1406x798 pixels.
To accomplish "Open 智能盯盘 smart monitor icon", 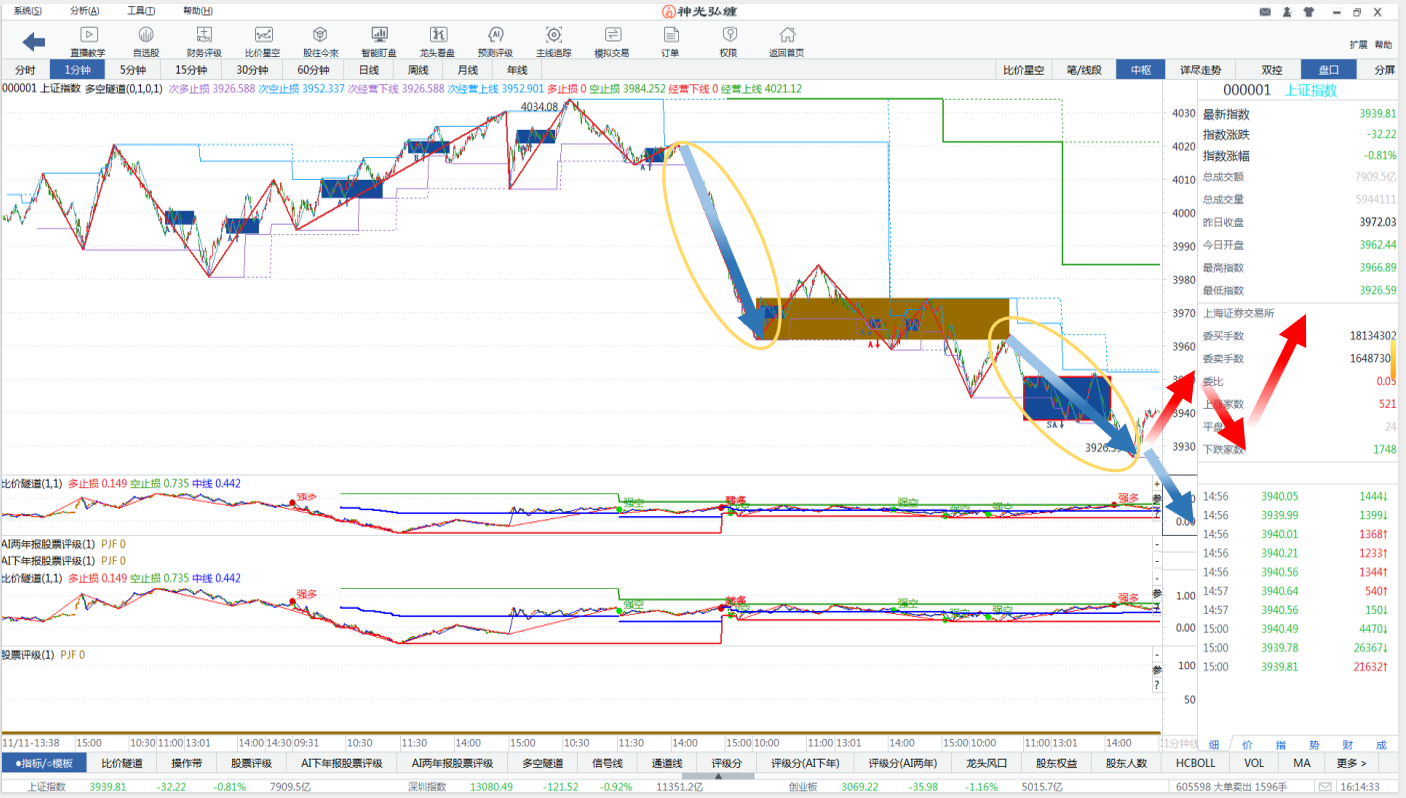I will pyautogui.click(x=379, y=41).
